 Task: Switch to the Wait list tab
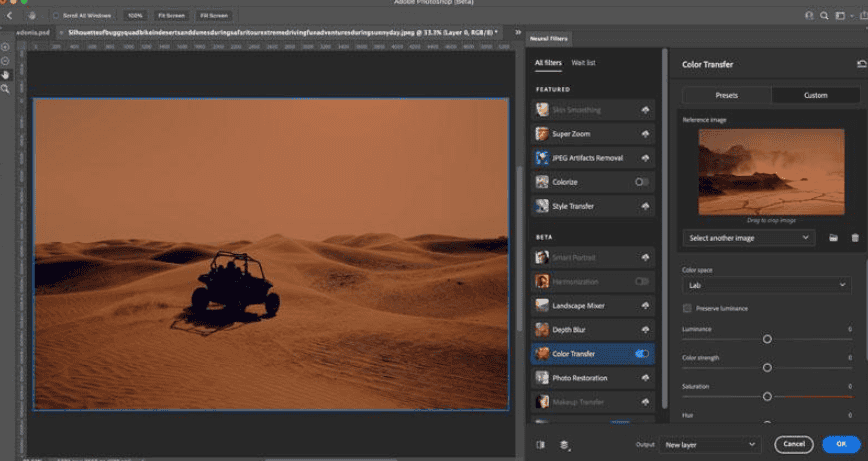pos(583,62)
